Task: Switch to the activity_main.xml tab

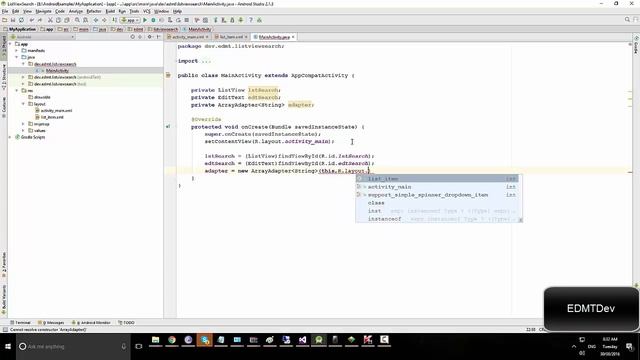Action: tap(187, 37)
